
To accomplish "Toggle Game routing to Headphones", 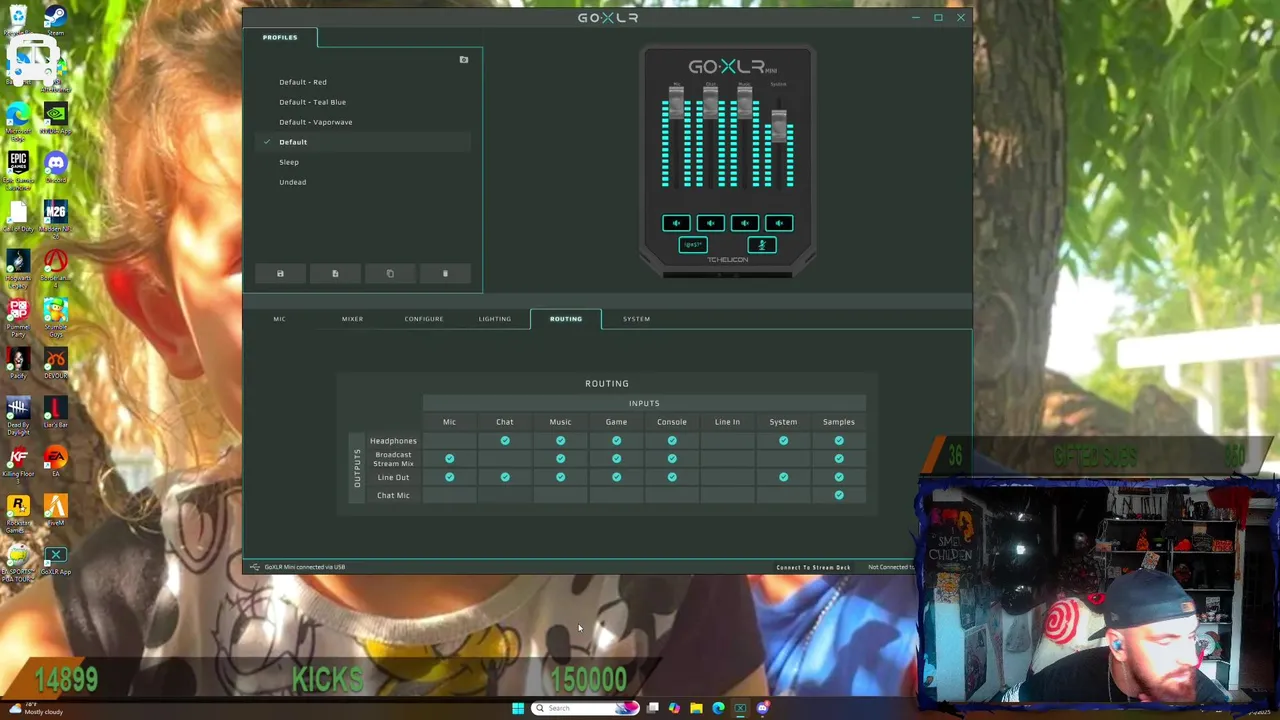I will pyautogui.click(x=616, y=440).
